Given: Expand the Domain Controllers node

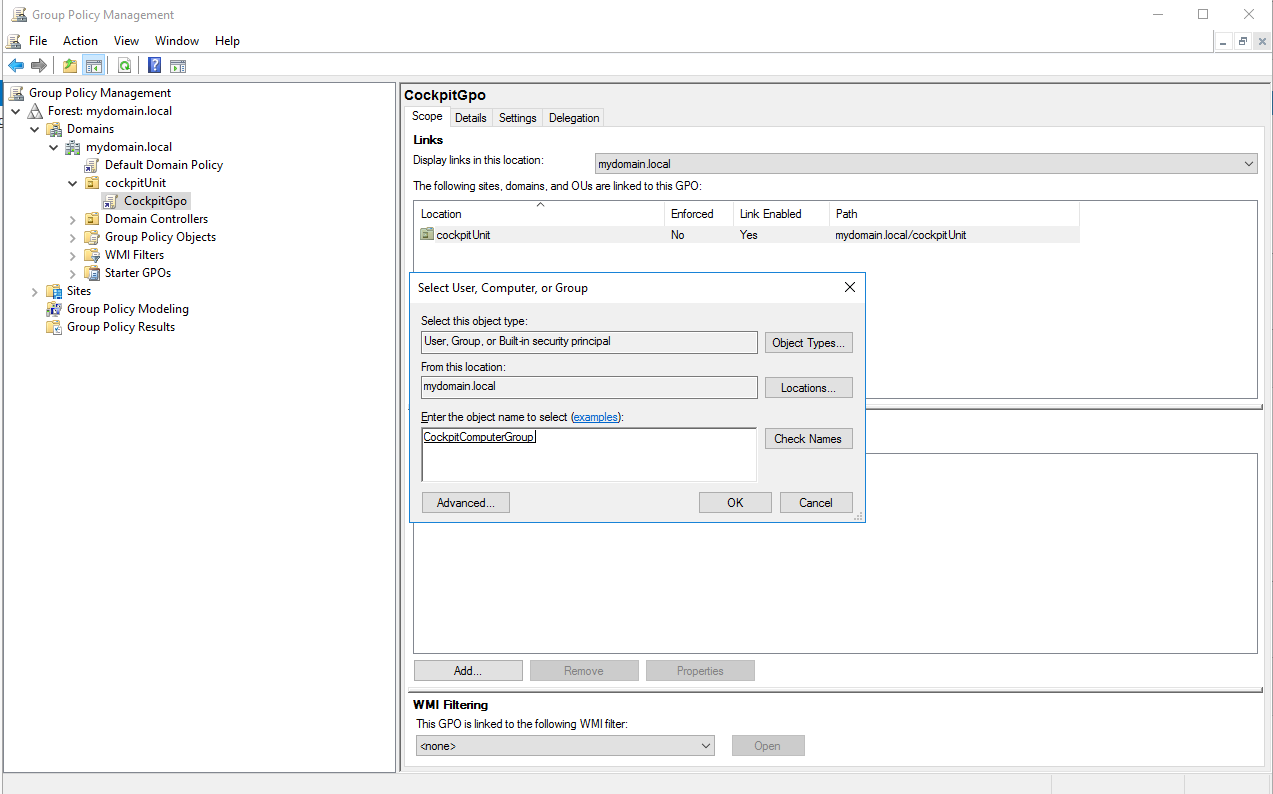Looking at the screenshot, I should tap(73, 219).
